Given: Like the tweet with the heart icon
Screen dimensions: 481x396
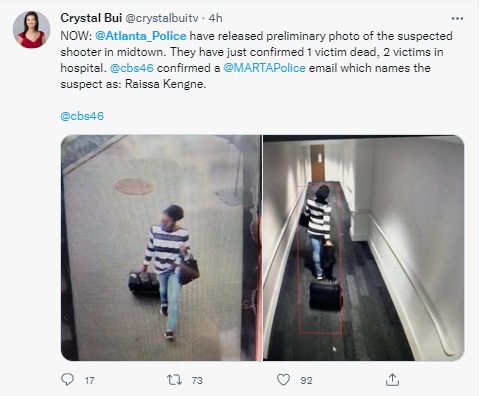Looking at the screenshot, I should [283, 380].
